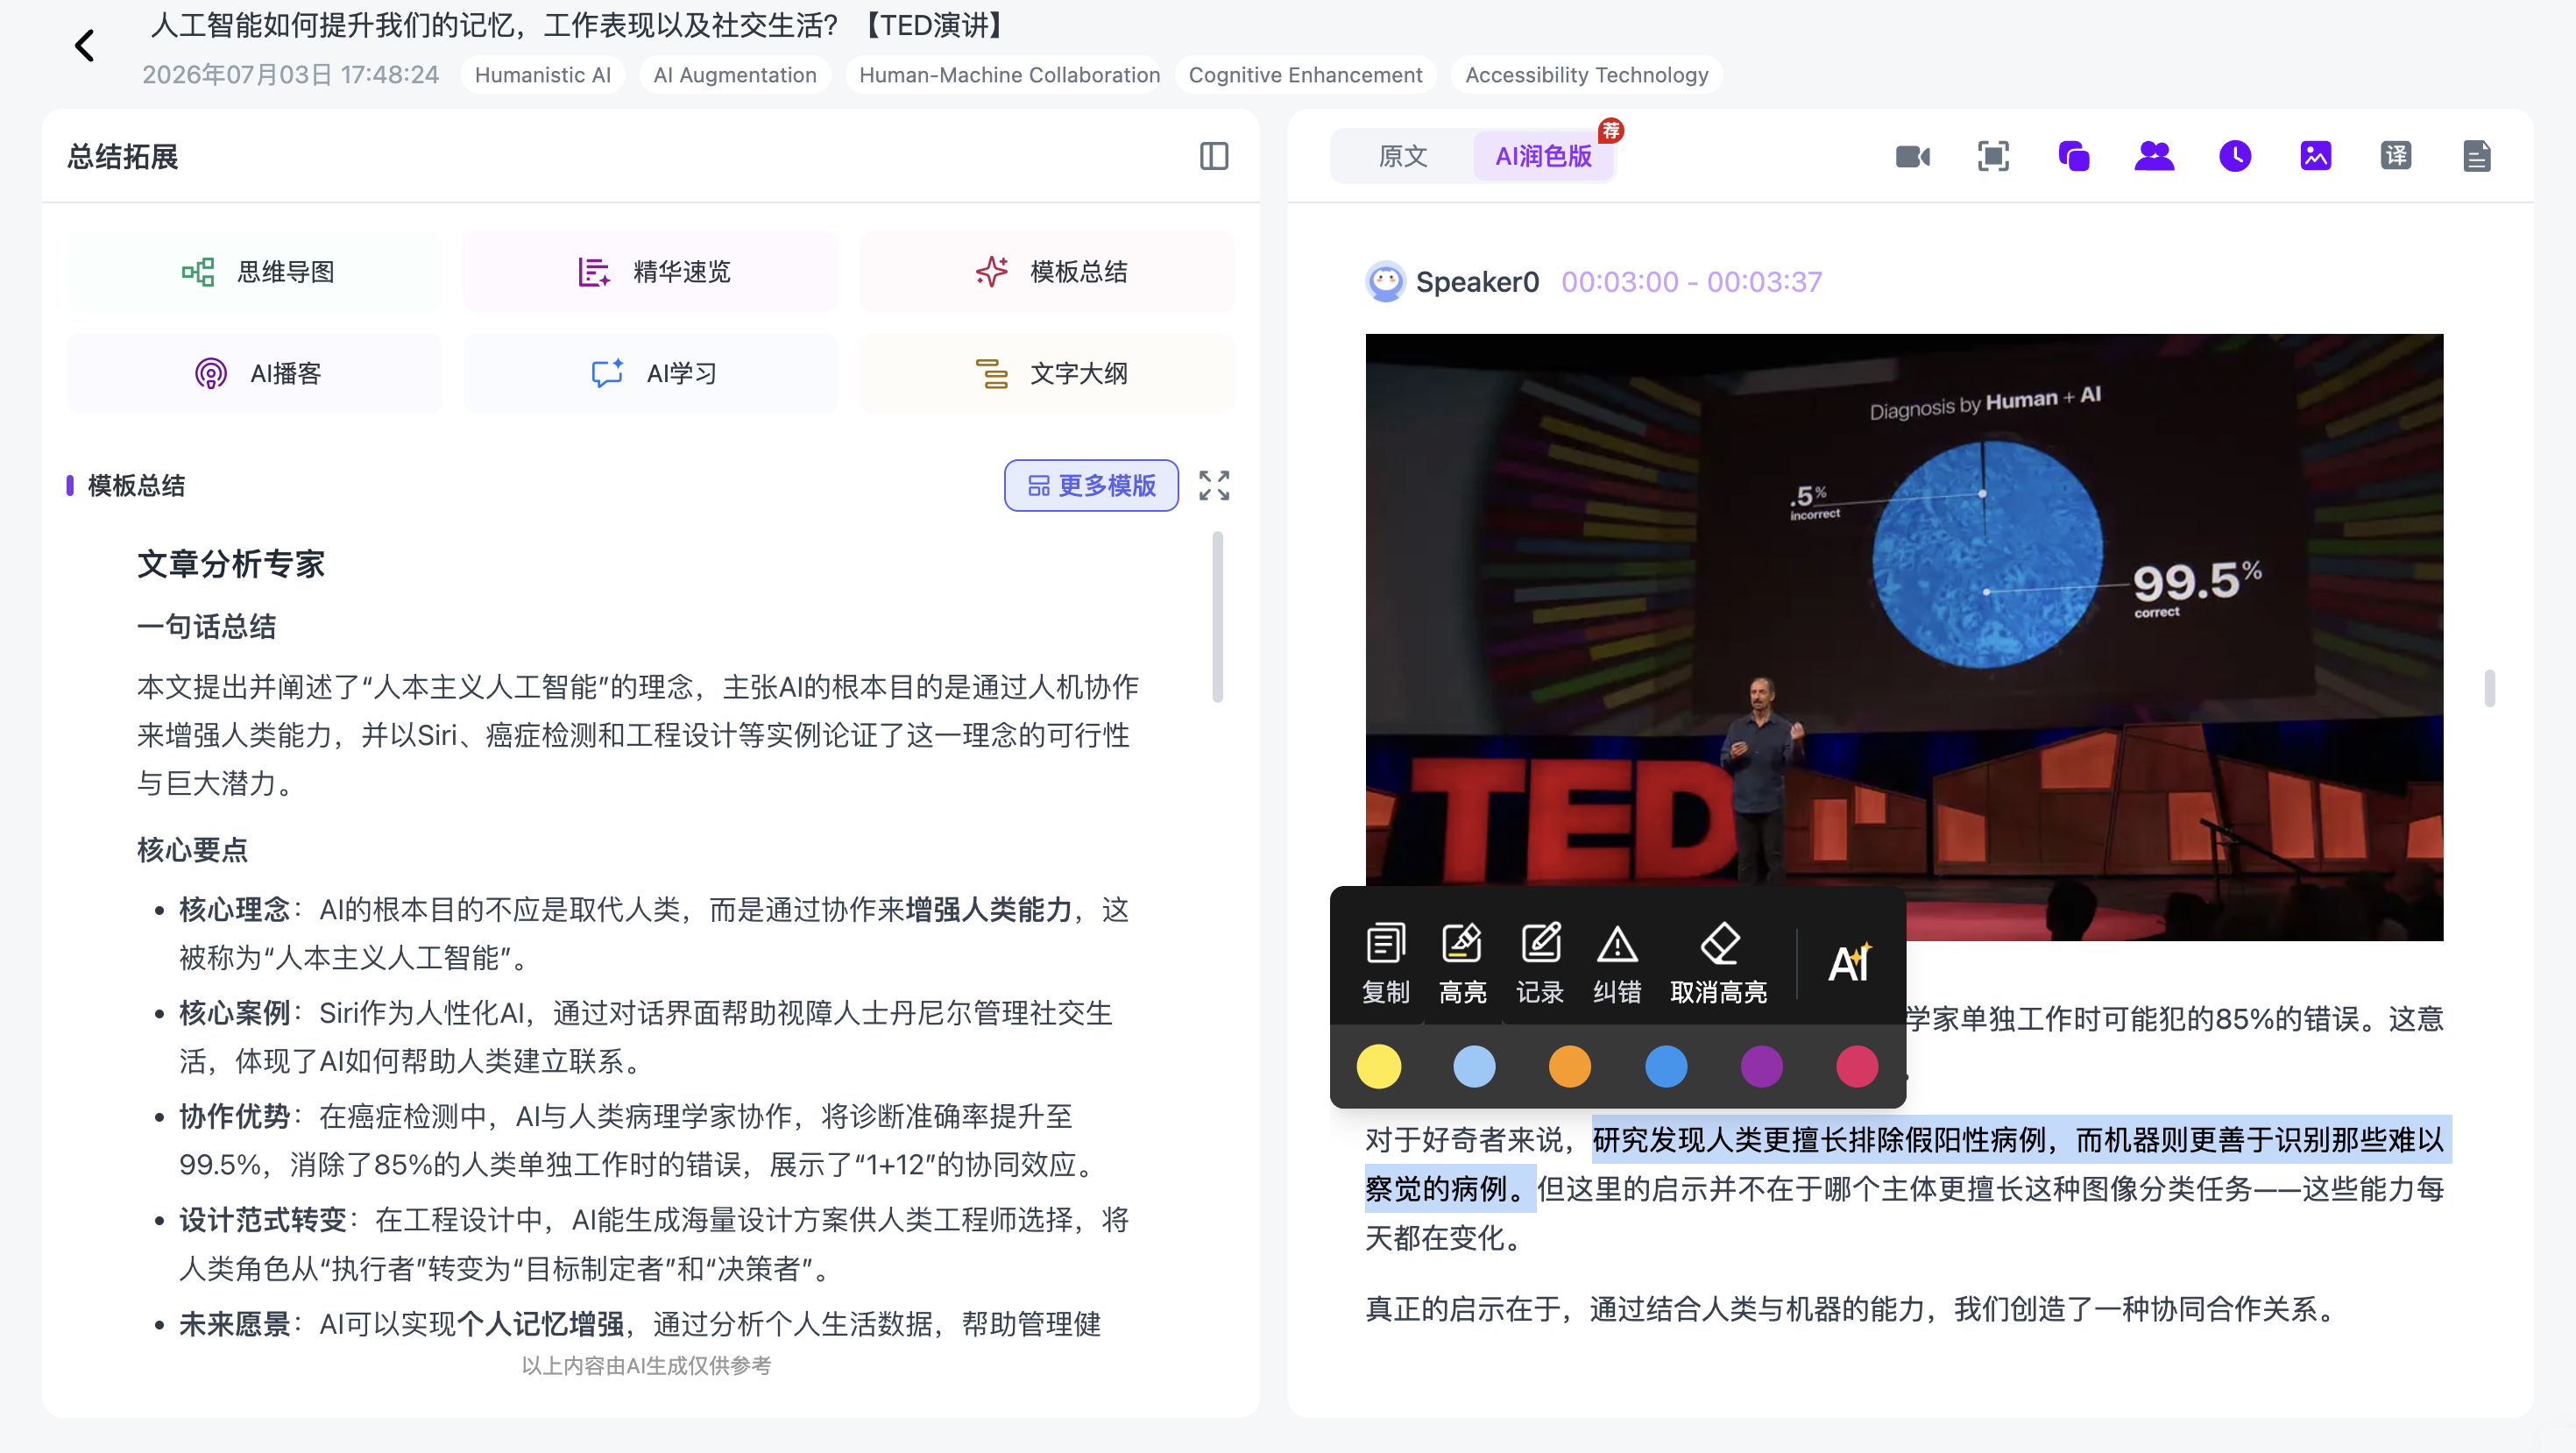Select 模板总结 template summary
Image resolution: width=2576 pixels, height=1453 pixels.
click(1047, 272)
